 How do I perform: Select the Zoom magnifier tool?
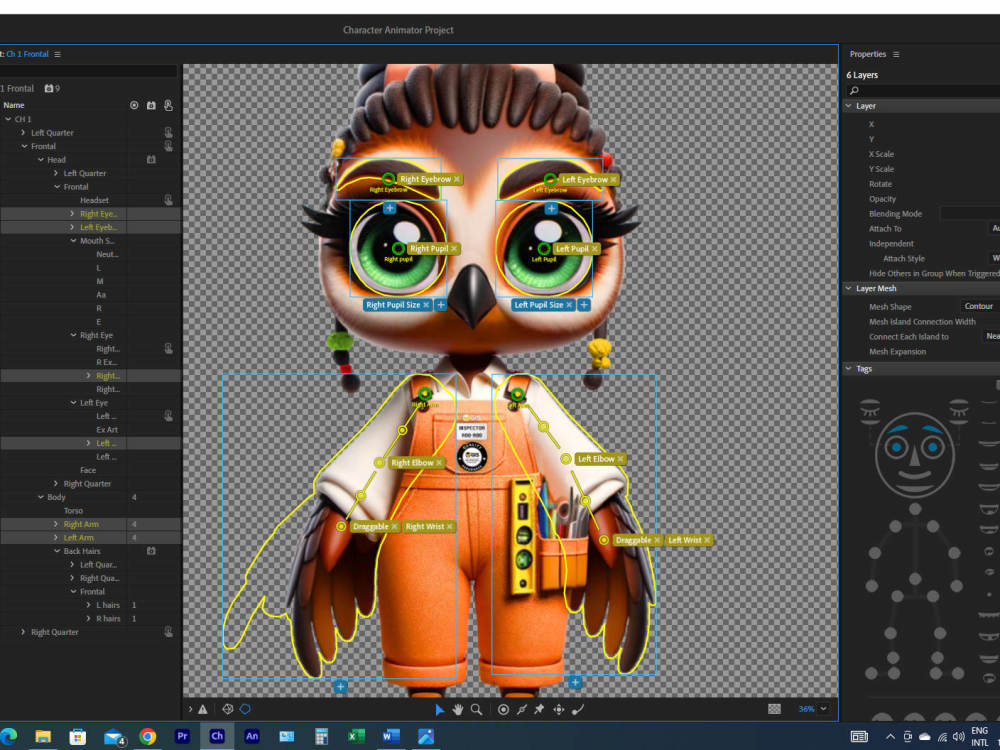[476, 709]
